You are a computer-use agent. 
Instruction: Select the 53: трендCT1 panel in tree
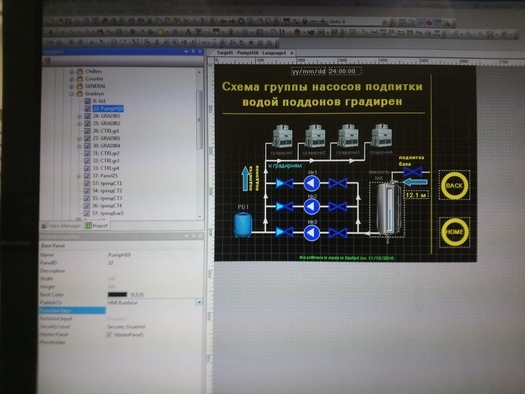click(x=107, y=183)
